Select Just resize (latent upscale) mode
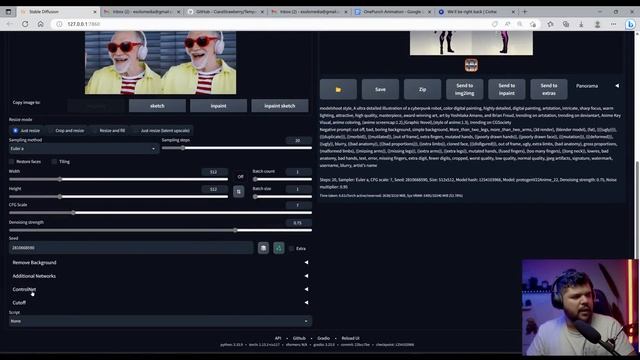 162,131
